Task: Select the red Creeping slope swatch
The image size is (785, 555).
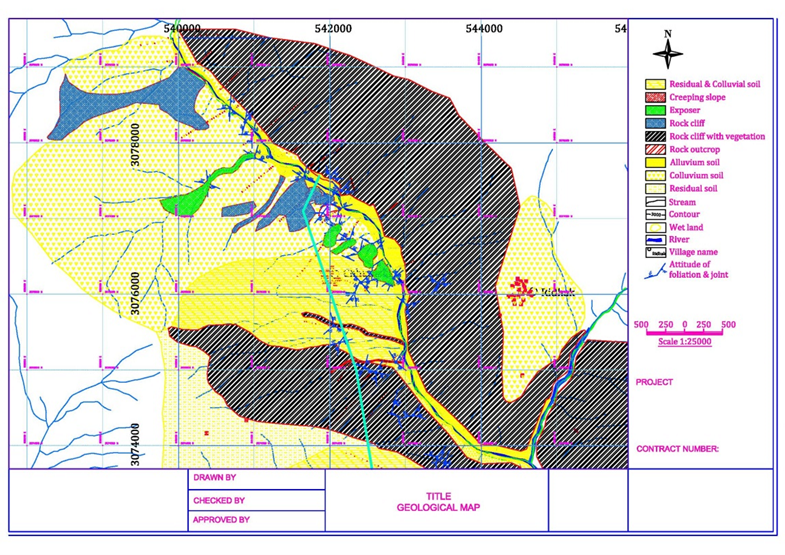Action: tap(655, 97)
